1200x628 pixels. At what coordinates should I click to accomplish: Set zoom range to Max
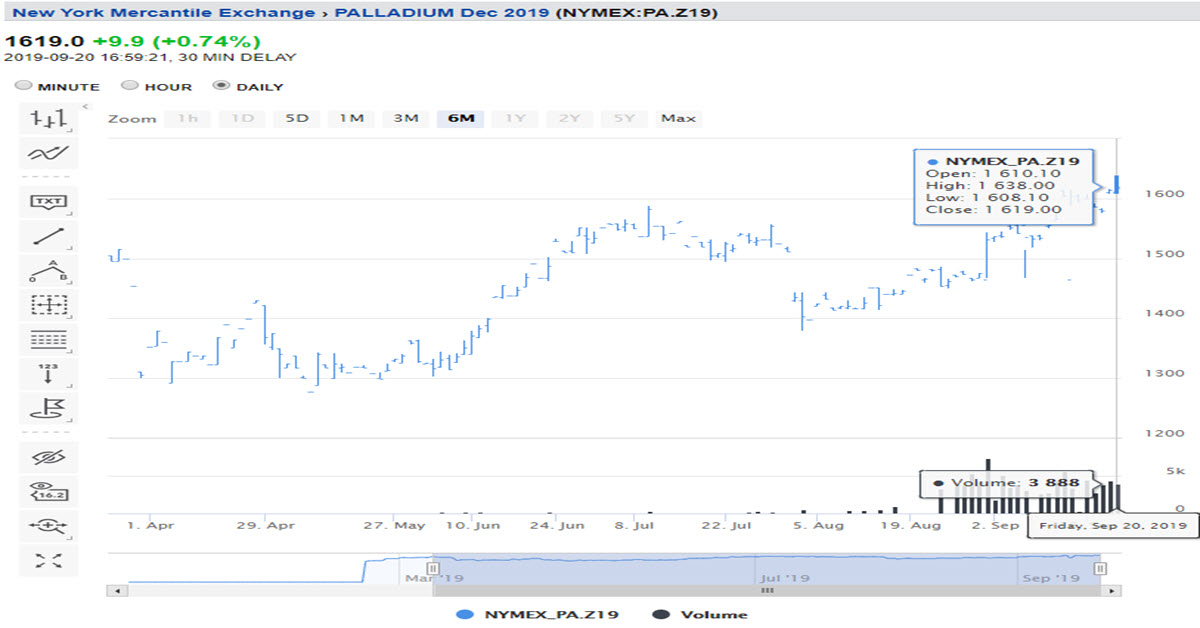click(678, 118)
